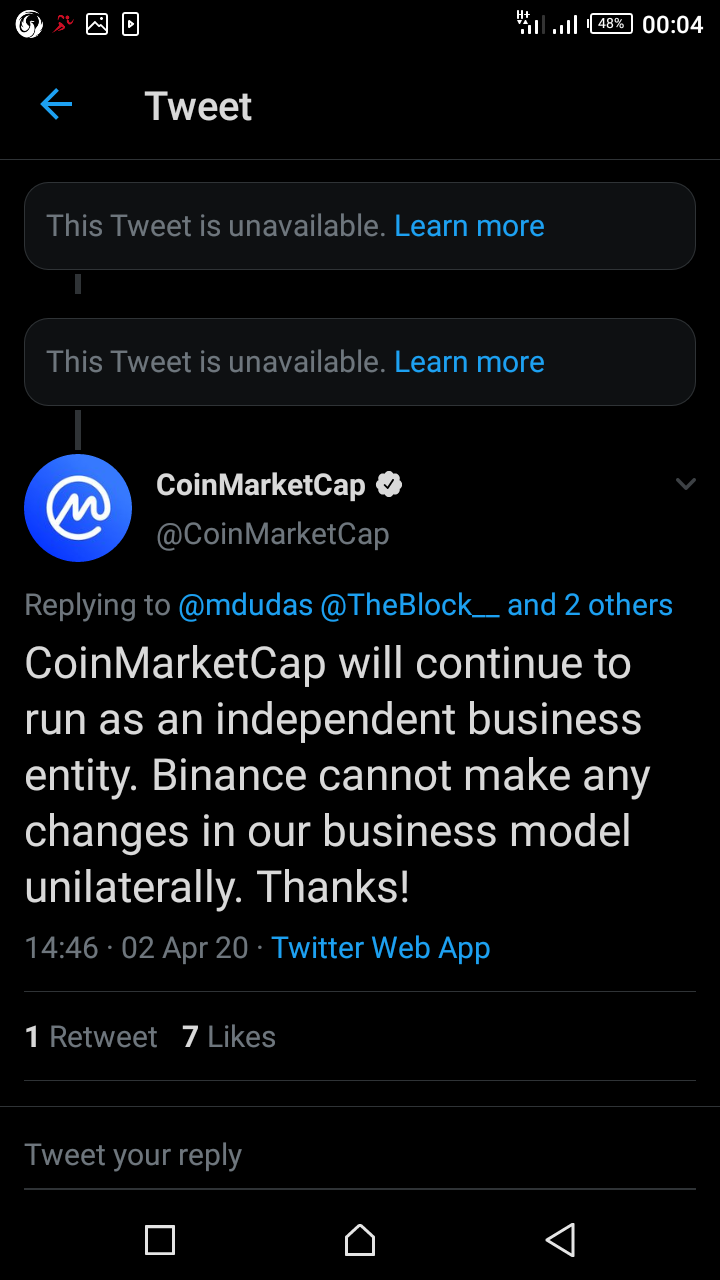
Task: Open the @CoinMarketCap handle
Action: (x=272, y=534)
